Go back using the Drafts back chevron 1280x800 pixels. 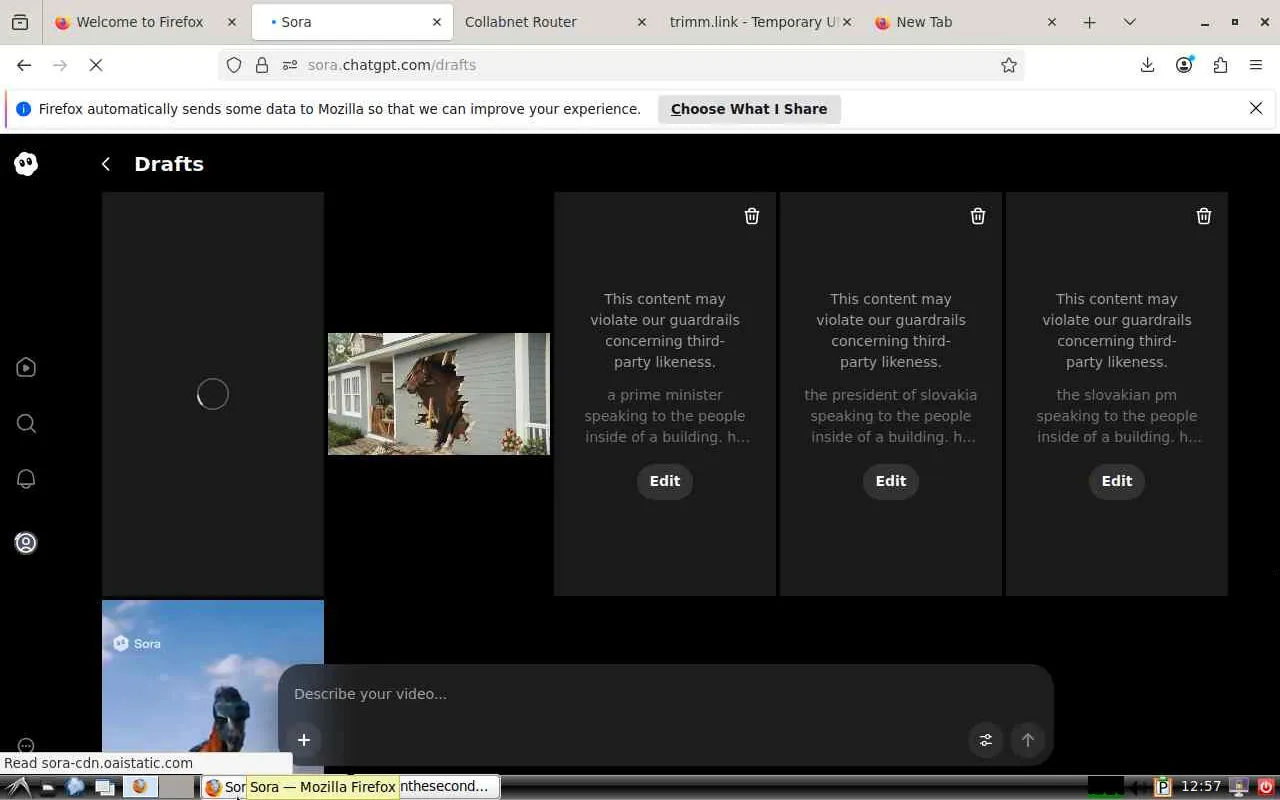click(106, 164)
